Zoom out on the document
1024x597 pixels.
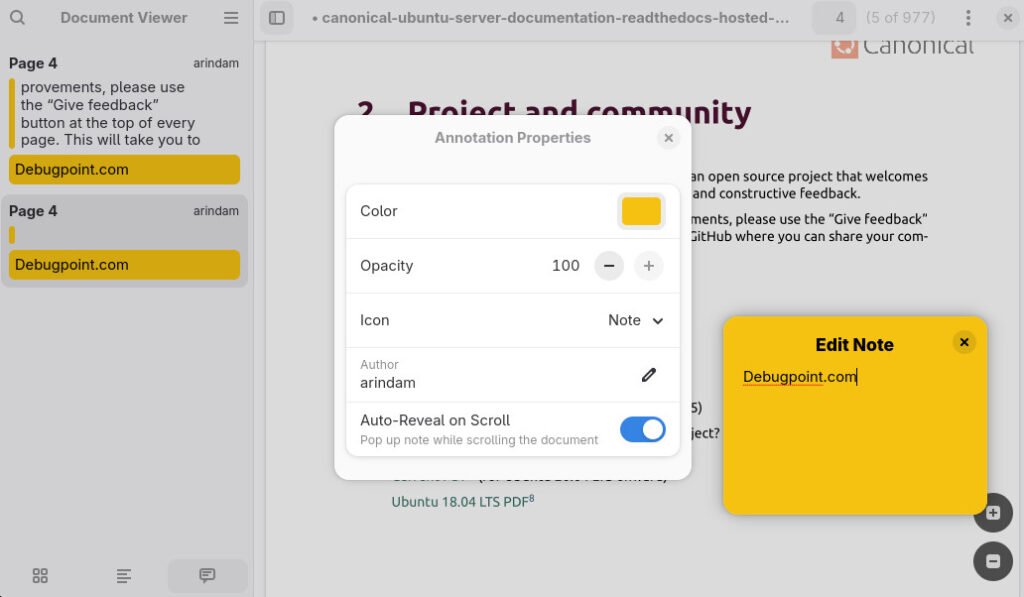pos(992,561)
